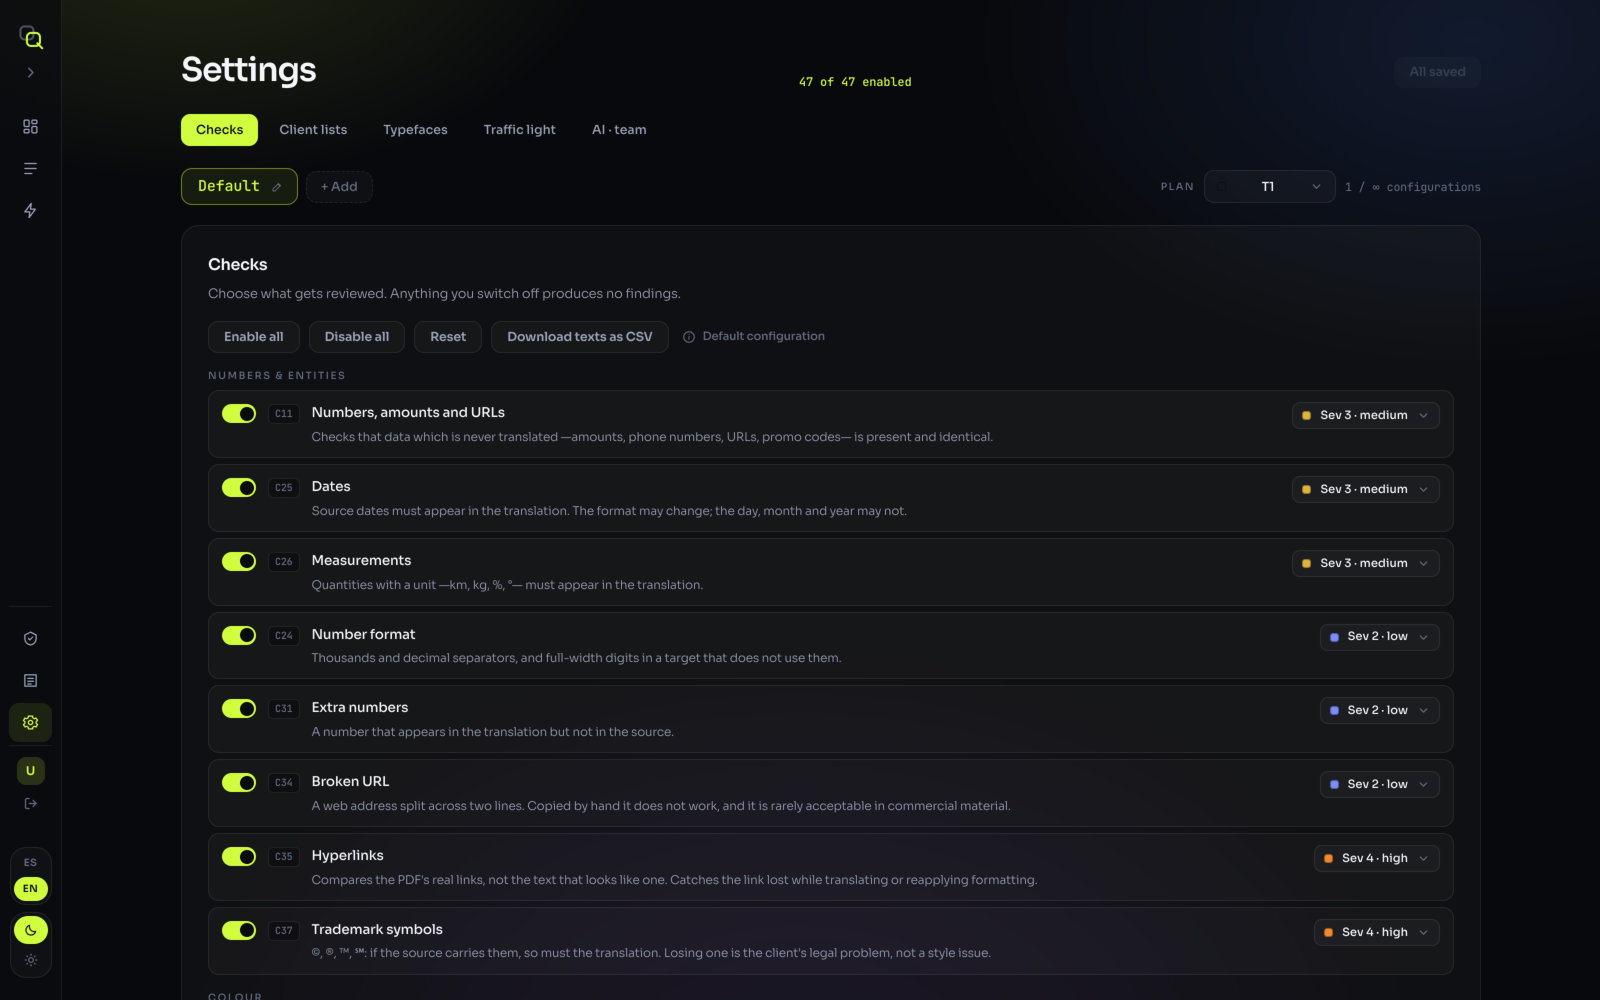Select light mode sun icon
1600x1000 pixels.
tap(31, 960)
